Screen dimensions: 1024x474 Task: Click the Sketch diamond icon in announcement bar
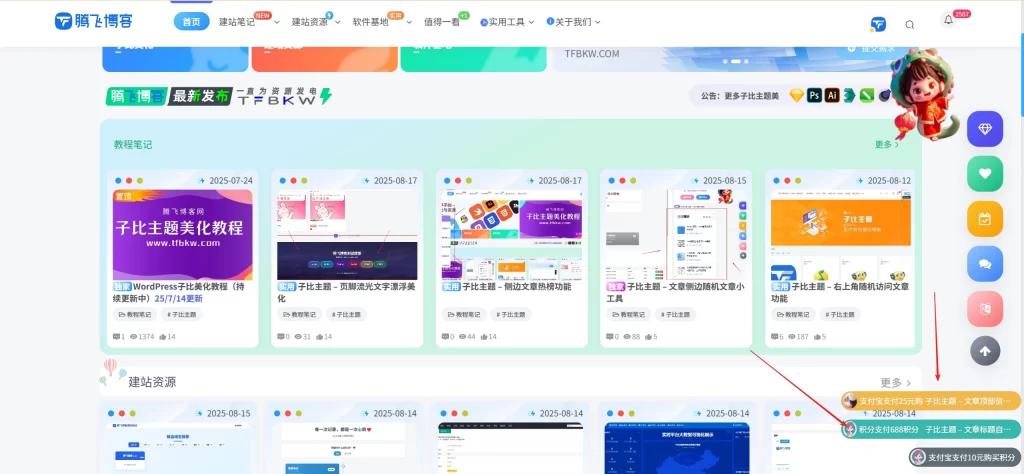(x=796, y=95)
